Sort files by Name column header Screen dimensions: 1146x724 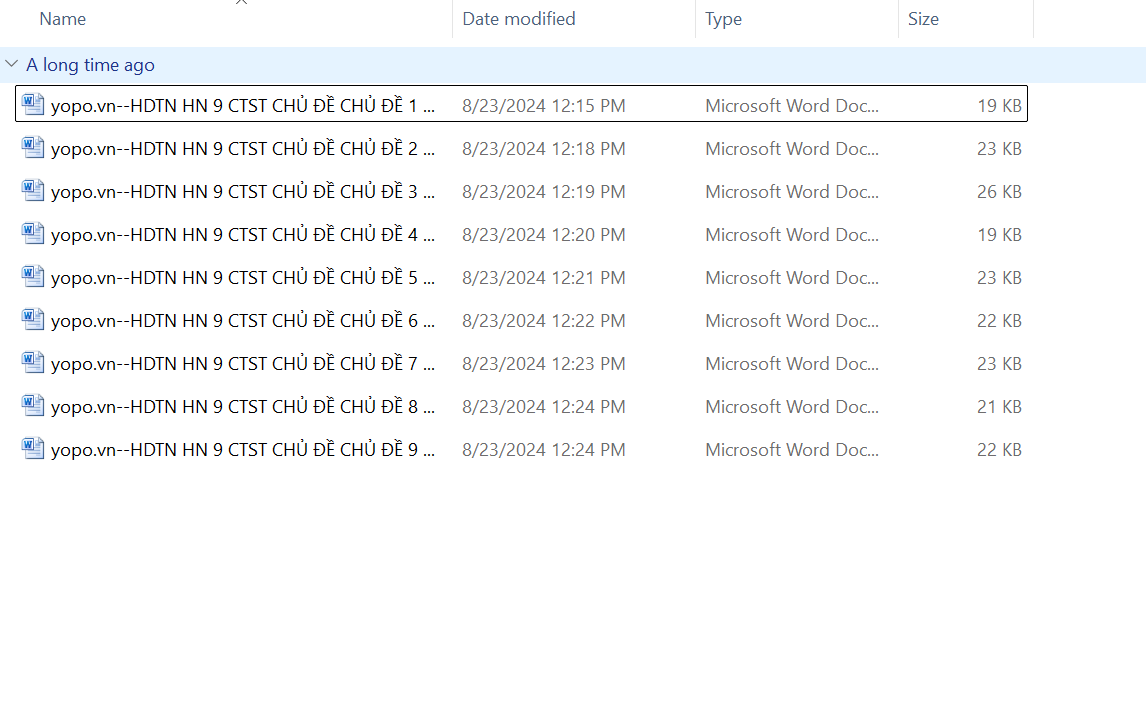point(62,19)
